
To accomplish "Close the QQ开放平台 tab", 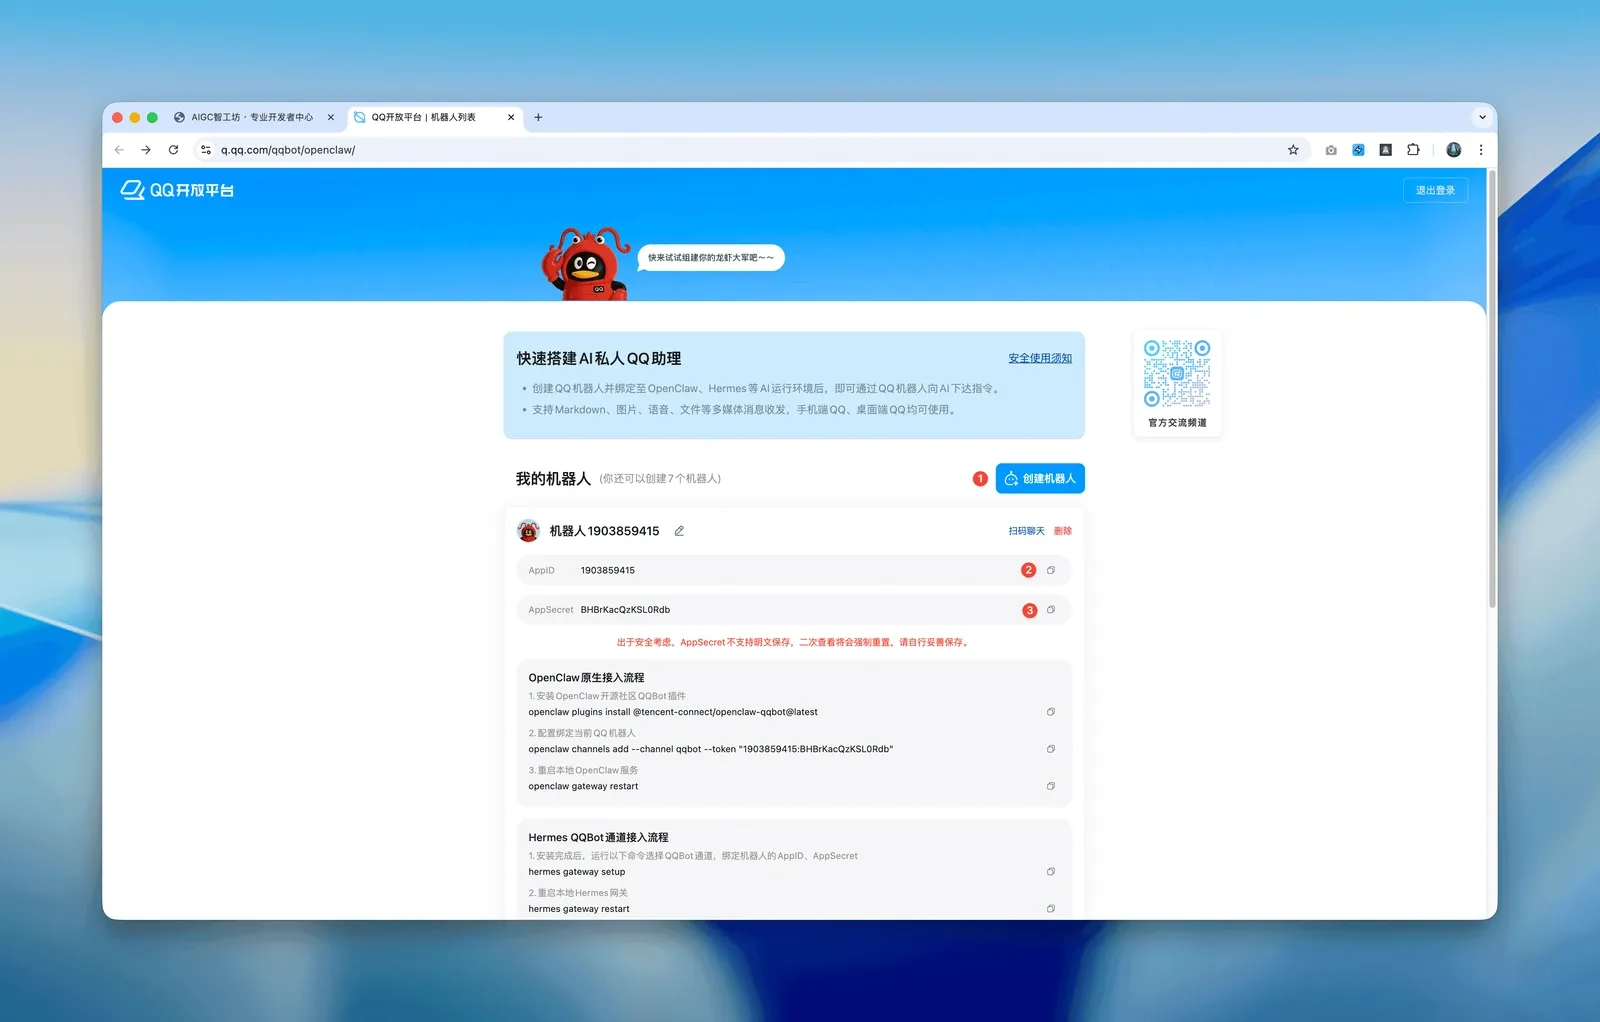I will coord(511,117).
